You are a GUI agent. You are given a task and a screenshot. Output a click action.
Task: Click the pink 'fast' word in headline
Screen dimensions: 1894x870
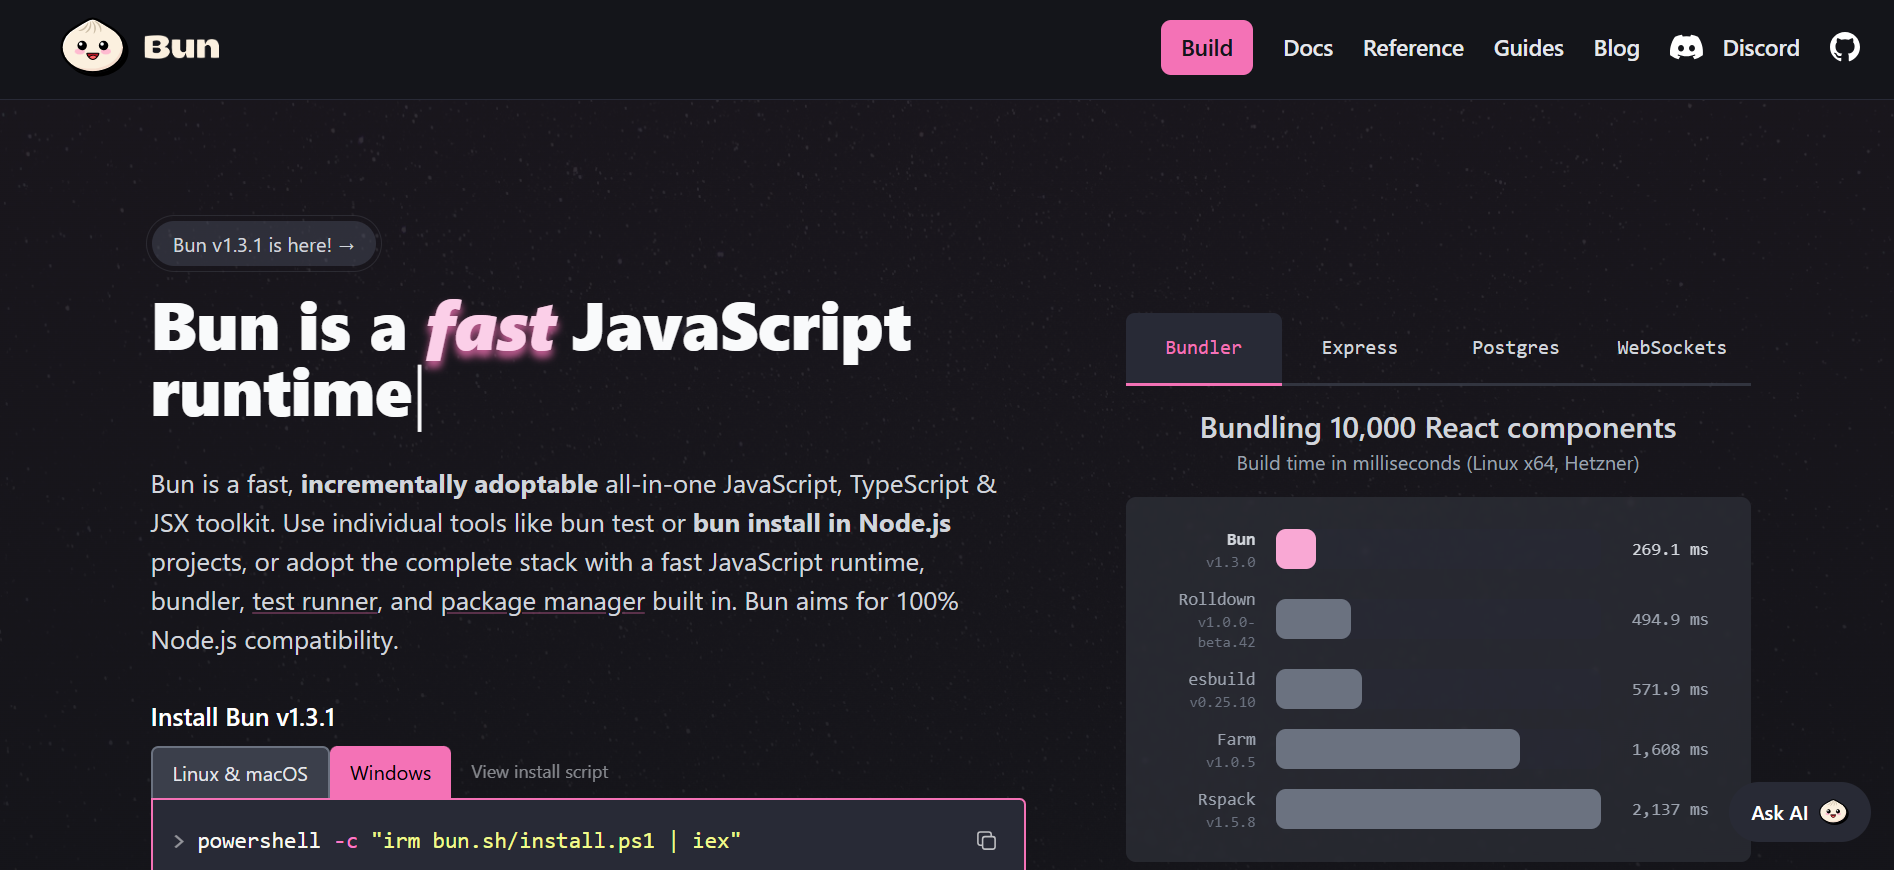pos(491,329)
